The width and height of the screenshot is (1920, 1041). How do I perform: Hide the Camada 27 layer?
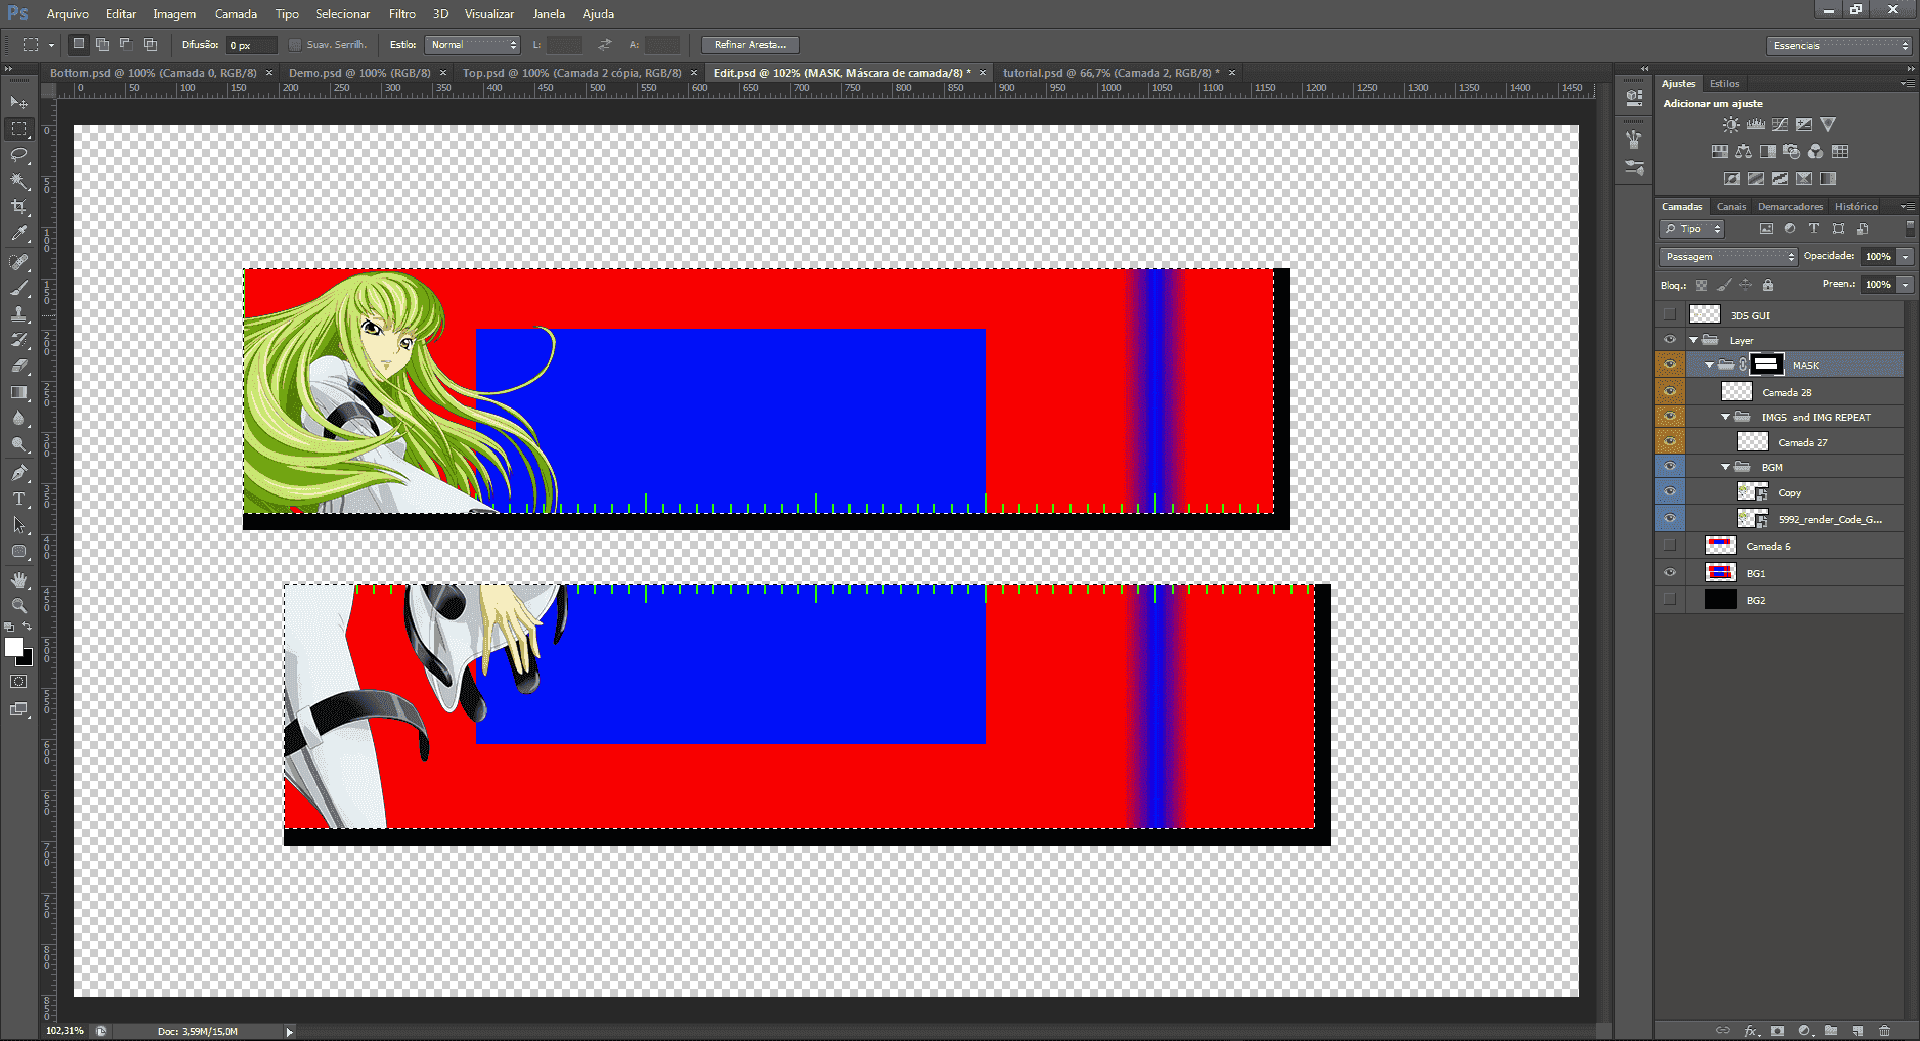pyautogui.click(x=1670, y=442)
